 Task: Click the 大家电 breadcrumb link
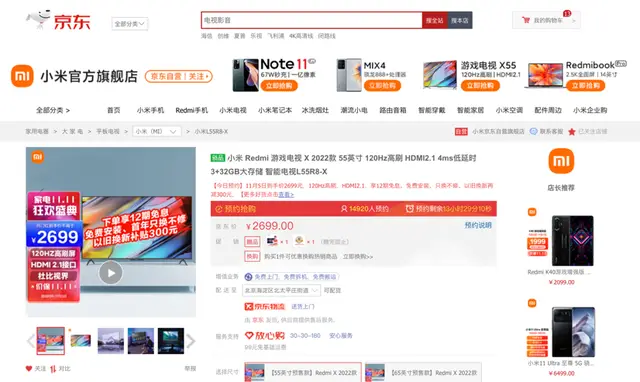click(x=72, y=131)
